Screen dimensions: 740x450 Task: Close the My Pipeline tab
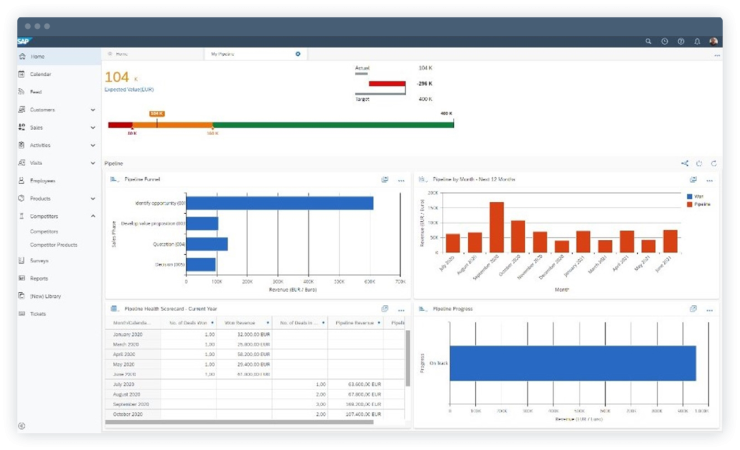coord(297,54)
